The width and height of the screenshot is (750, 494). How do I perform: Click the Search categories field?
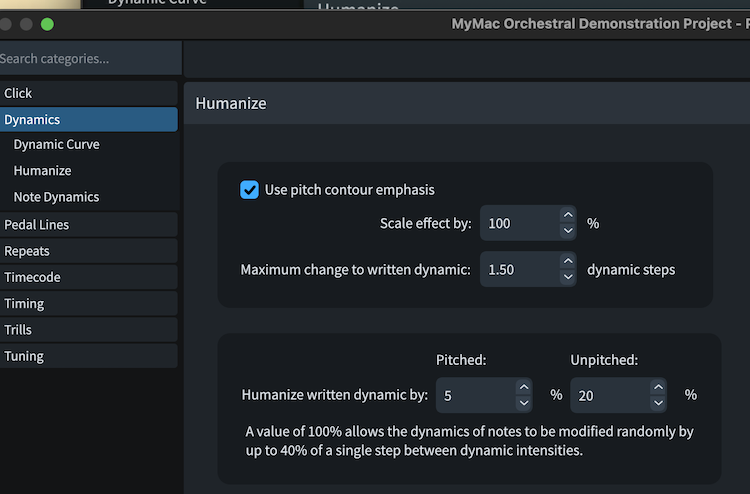click(x=88, y=59)
